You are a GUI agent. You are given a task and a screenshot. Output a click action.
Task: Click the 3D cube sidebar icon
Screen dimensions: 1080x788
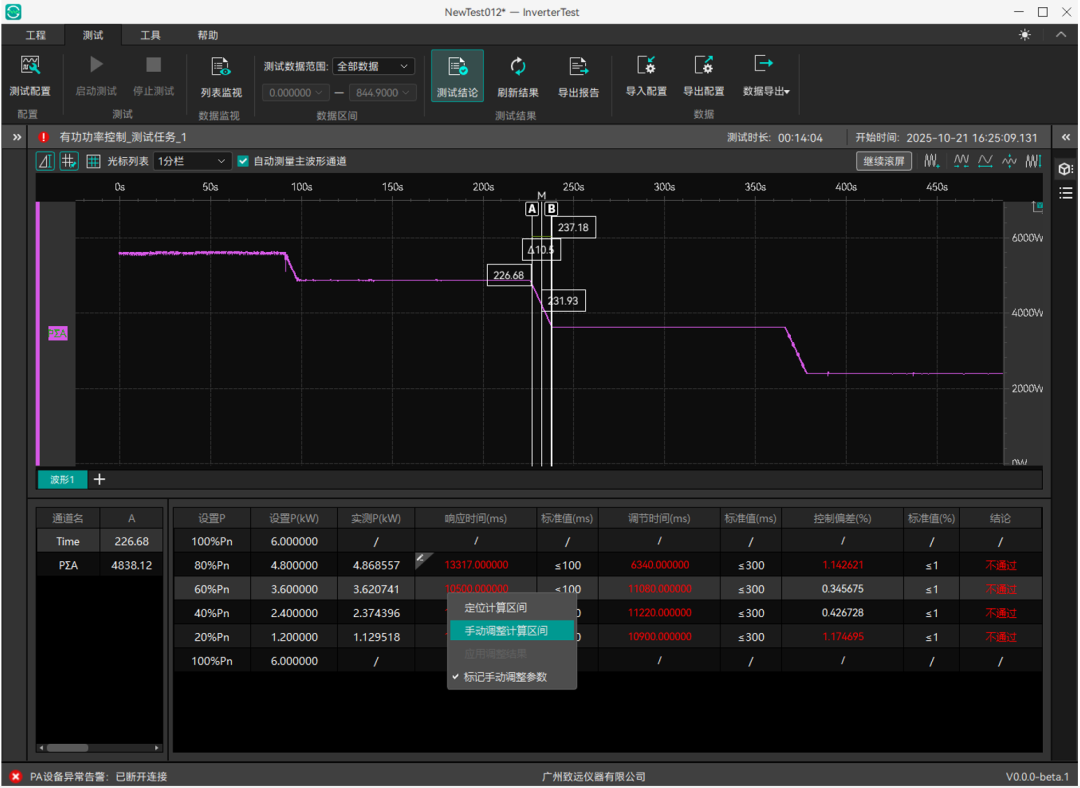tap(1065, 169)
